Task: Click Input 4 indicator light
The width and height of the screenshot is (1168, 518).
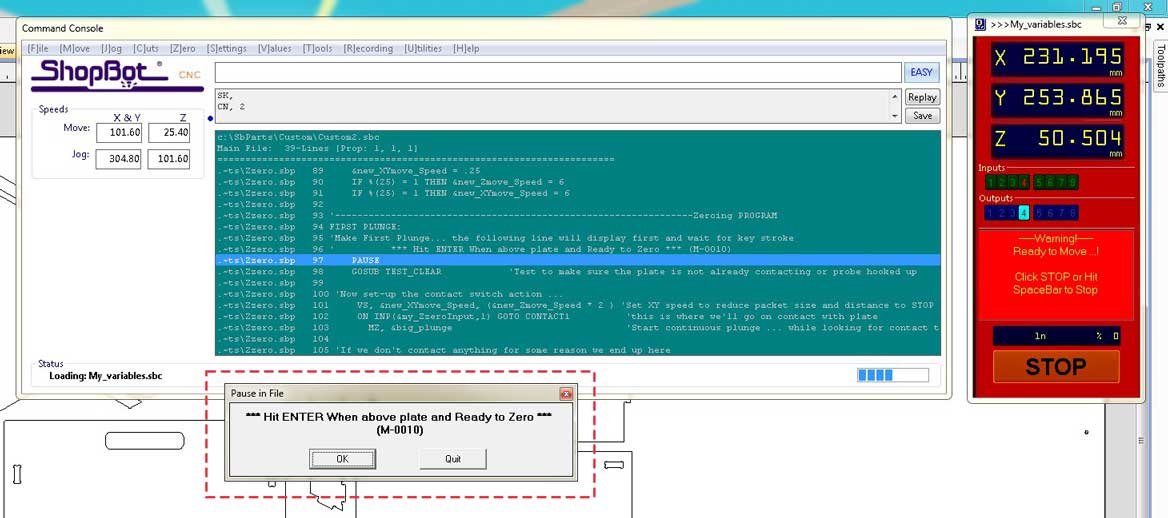Action: [x=1023, y=182]
